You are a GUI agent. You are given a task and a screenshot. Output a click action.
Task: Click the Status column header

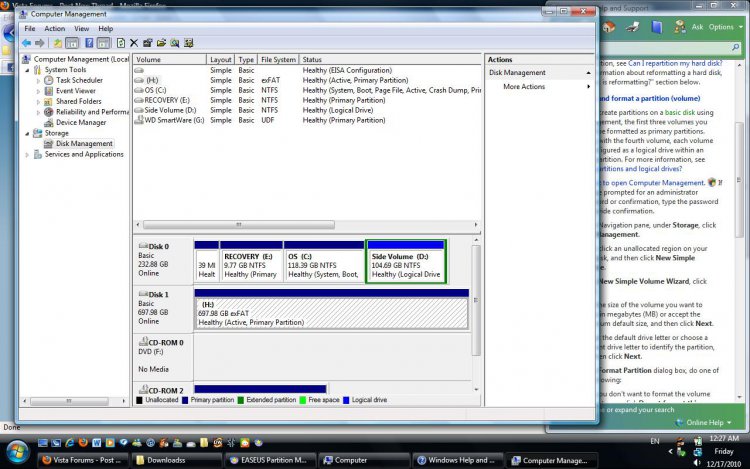coord(390,60)
